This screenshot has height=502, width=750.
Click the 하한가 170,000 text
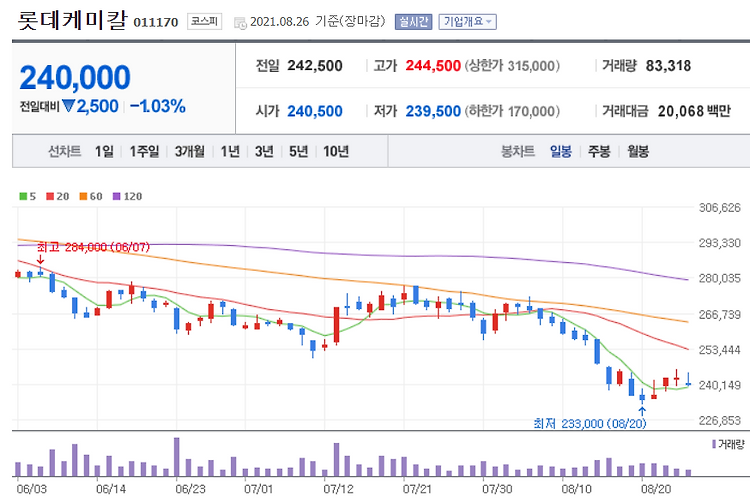coord(512,111)
